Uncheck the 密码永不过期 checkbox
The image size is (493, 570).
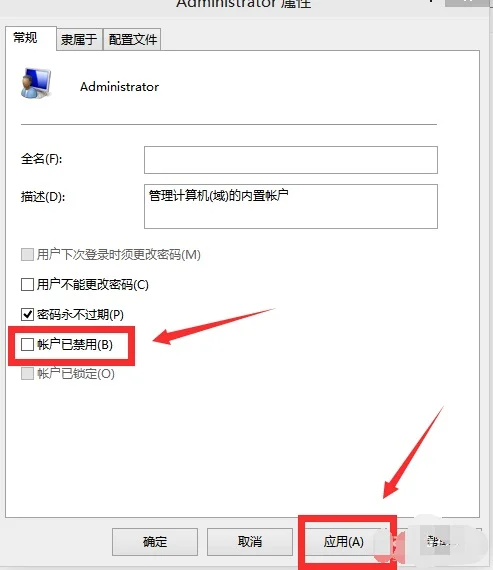27,314
